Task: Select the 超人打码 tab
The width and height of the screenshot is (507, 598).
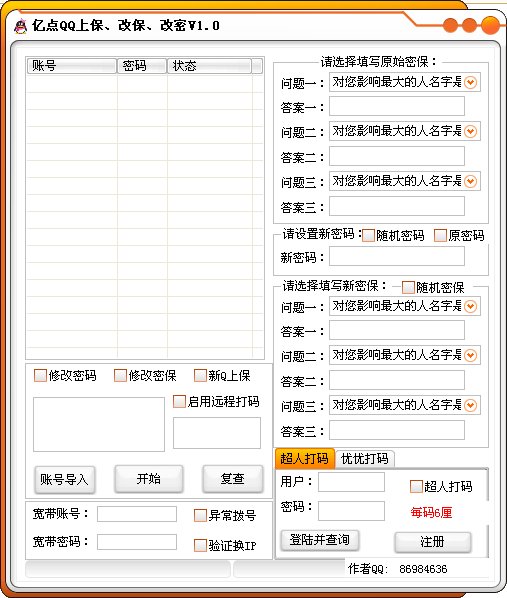Action: coord(304,458)
